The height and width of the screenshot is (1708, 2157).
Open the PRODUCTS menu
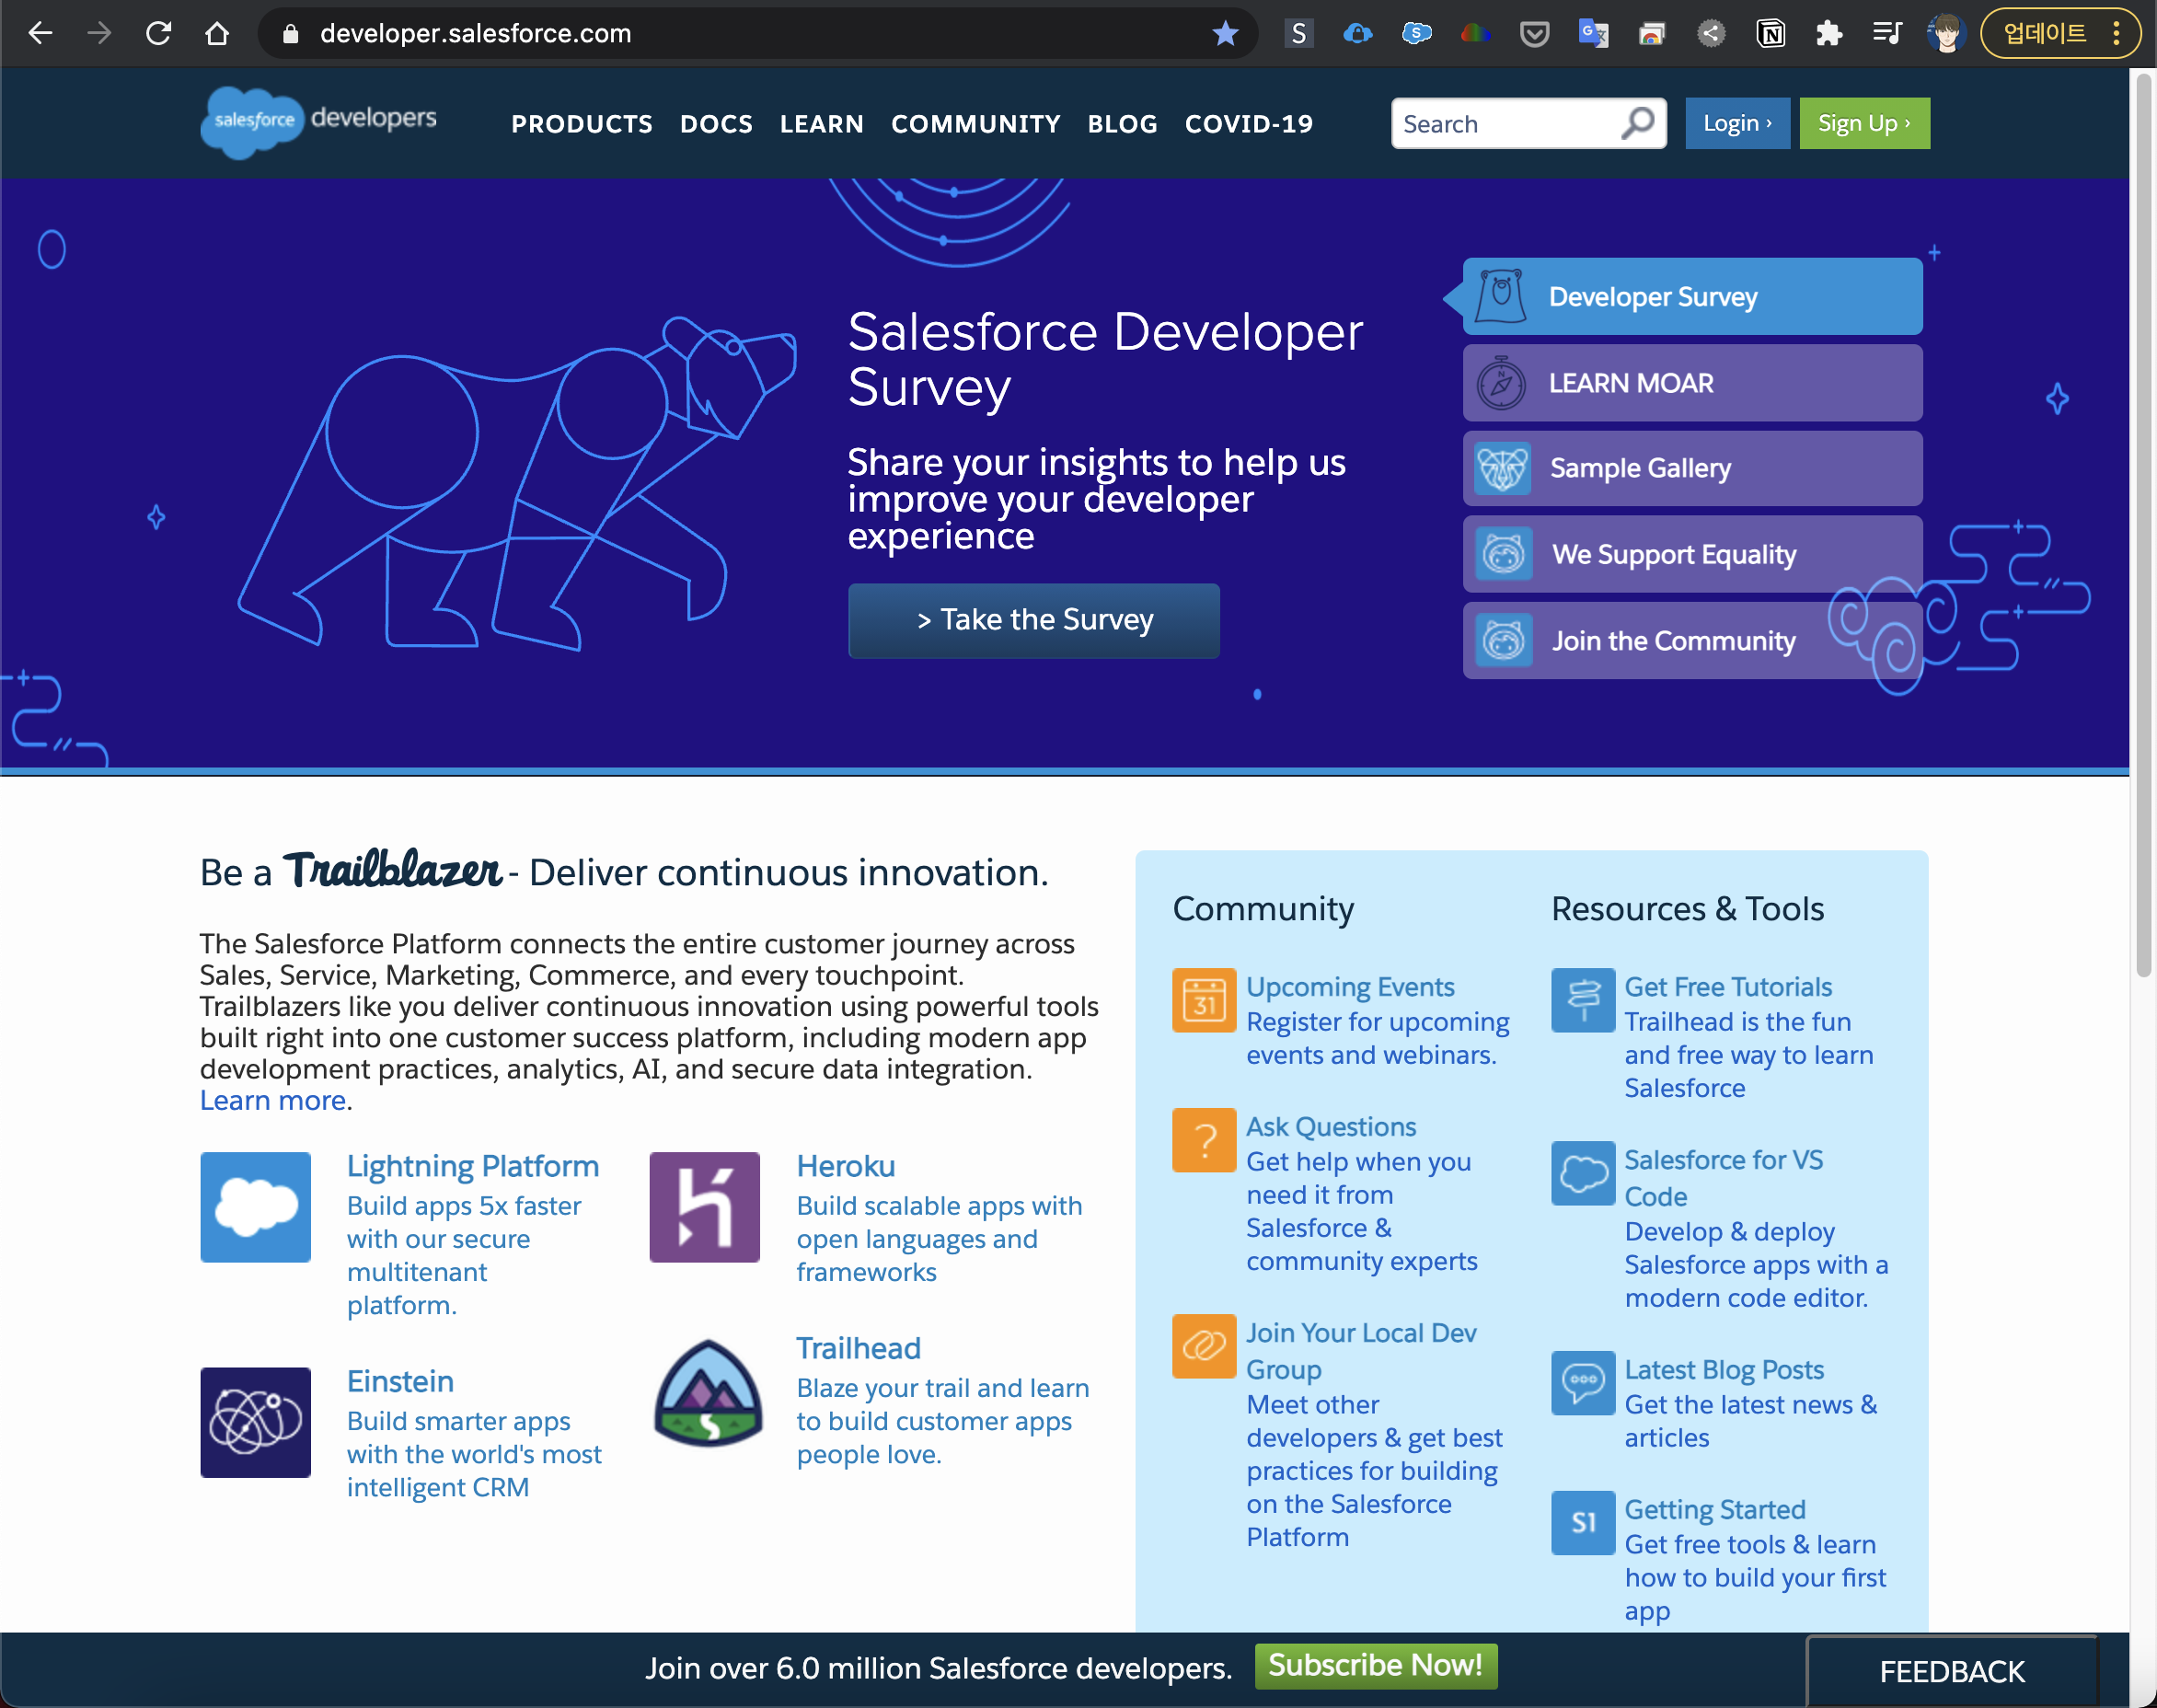(581, 124)
